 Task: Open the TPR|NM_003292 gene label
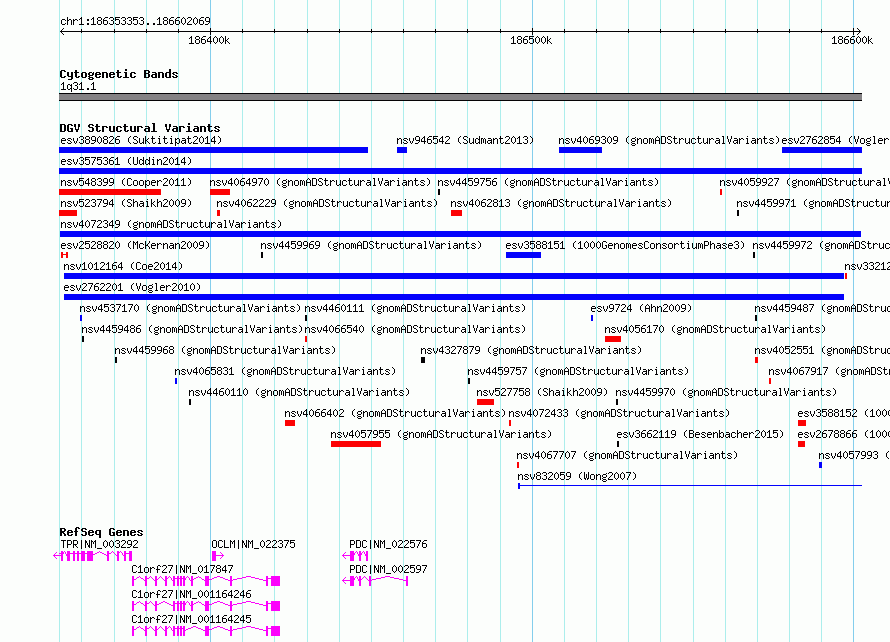coord(99,544)
